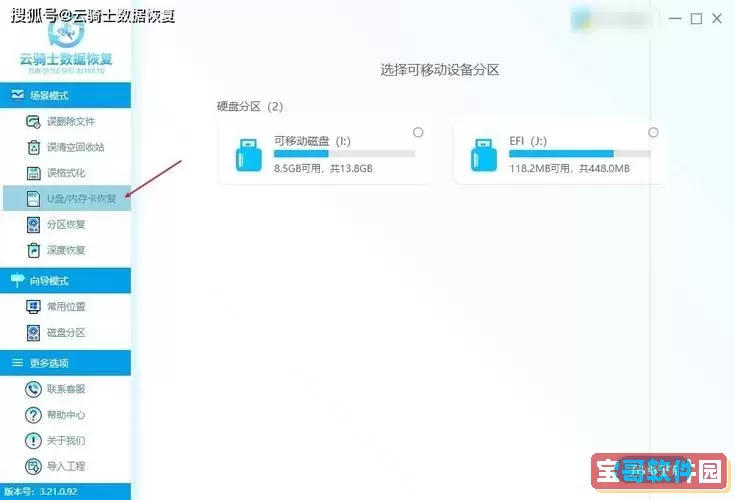Image resolution: width=735 pixels, height=500 pixels.
Task: Open 误删除文件 recovery mode
Action: 66,122
